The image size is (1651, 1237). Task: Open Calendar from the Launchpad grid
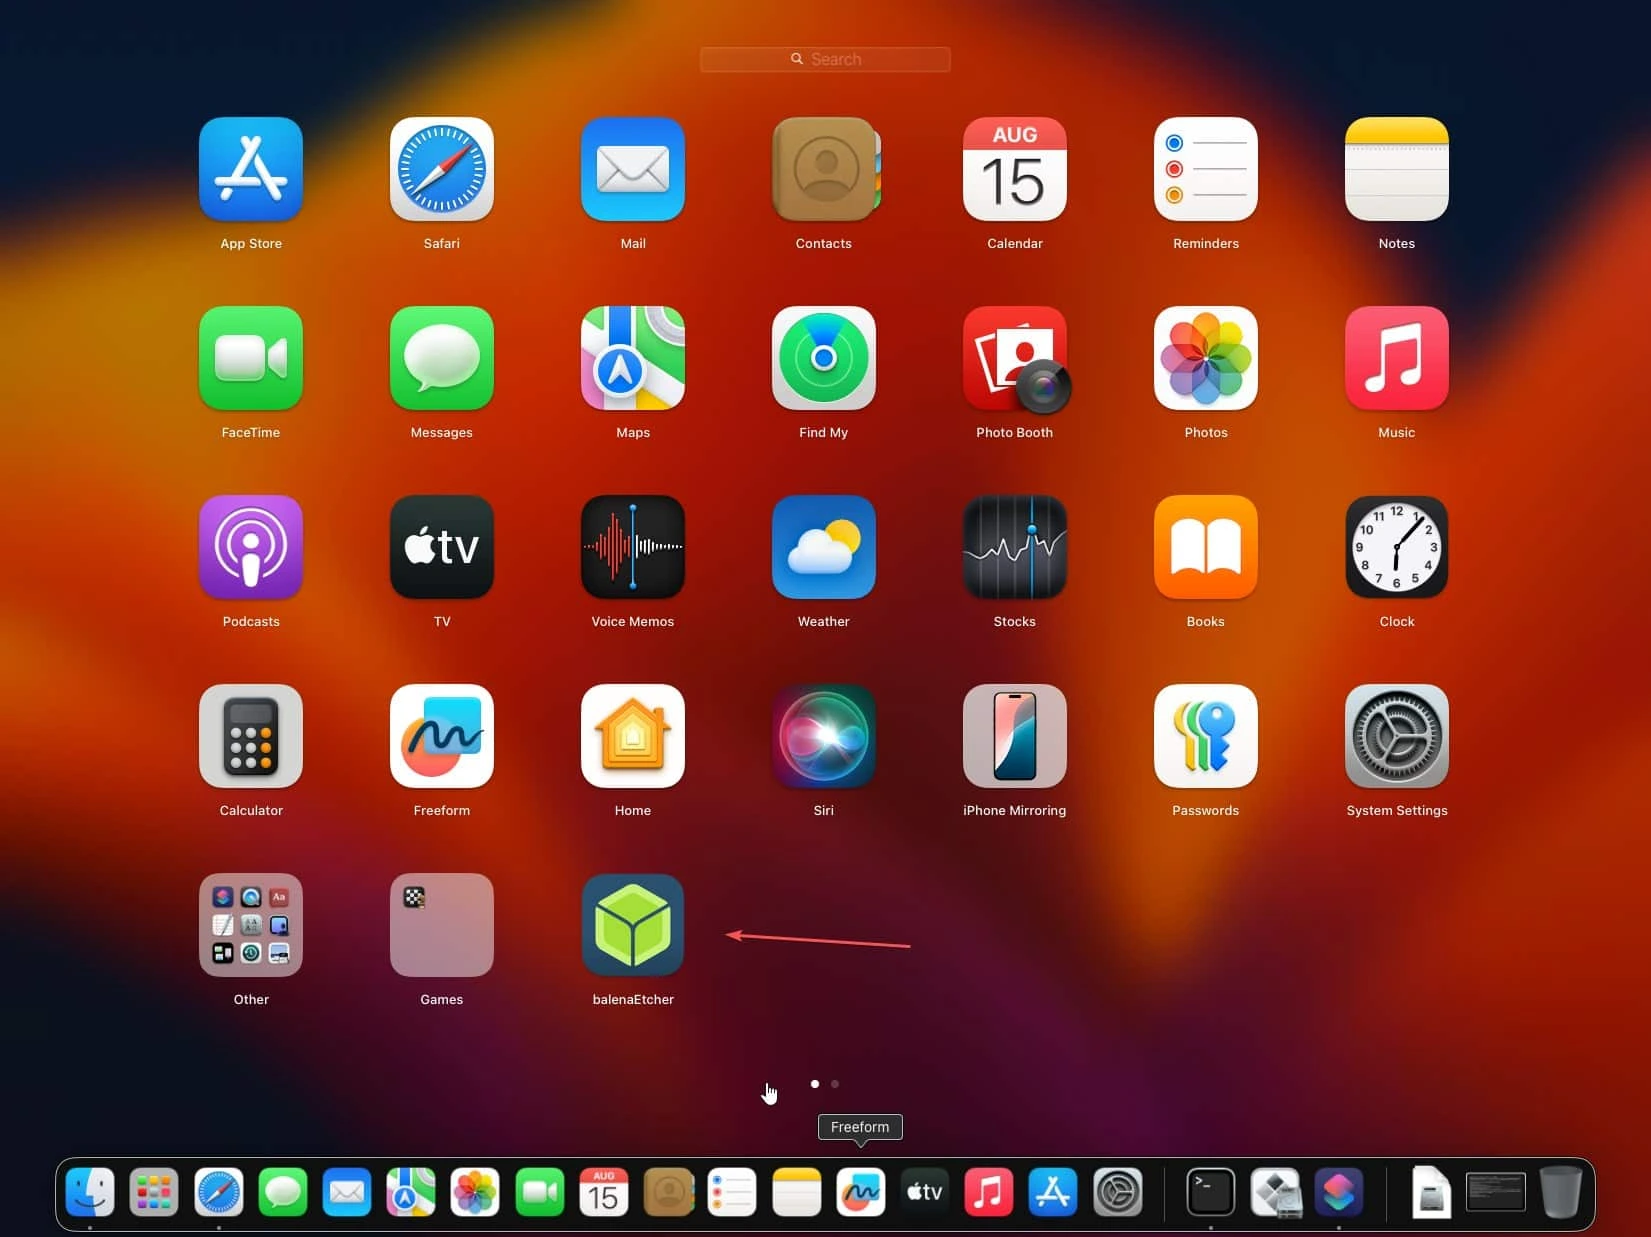point(1015,169)
